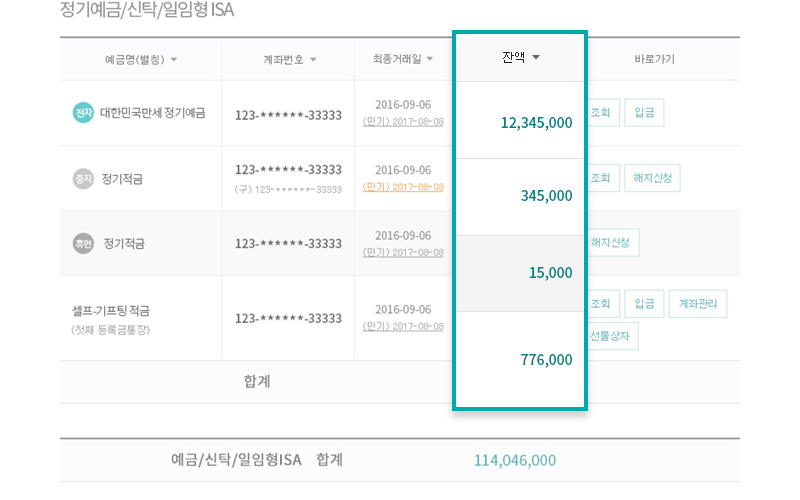800x500 pixels.
Task: Open the 셀프-기프팅 적금 account name
Action: click(111, 310)
